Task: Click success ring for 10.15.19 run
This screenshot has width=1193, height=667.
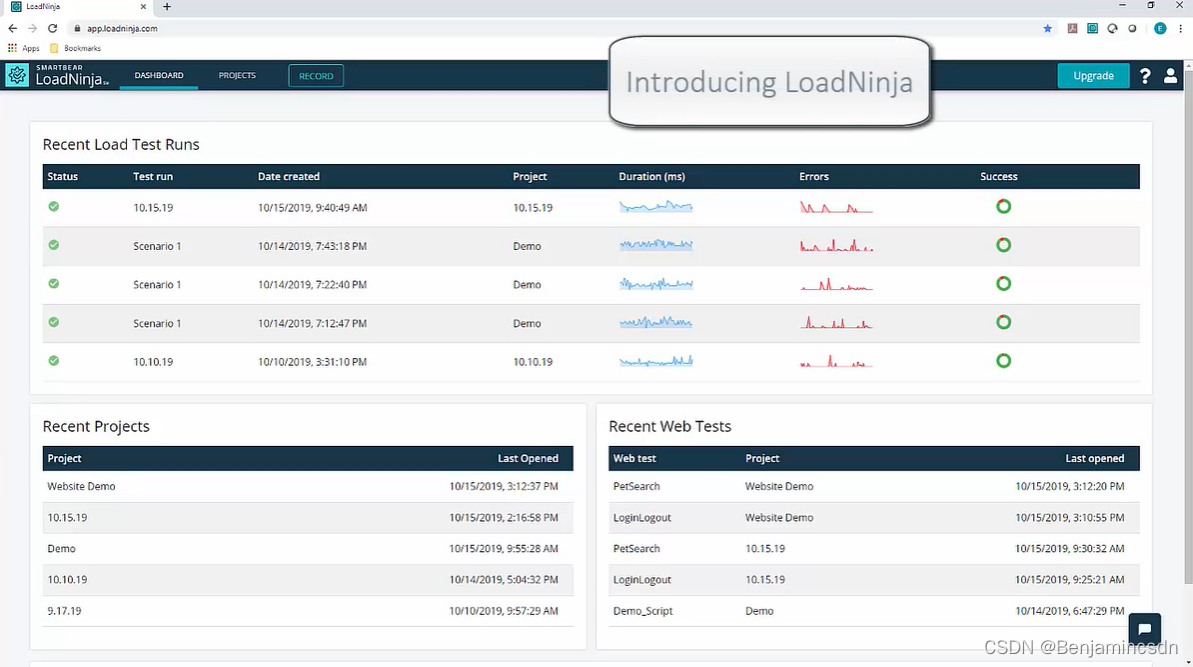Action: (x=1004, y=206)
